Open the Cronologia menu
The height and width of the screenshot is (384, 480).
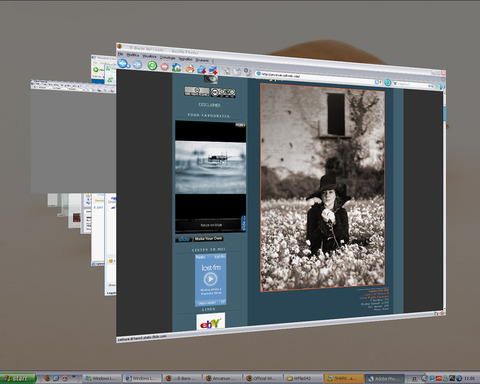167,58
